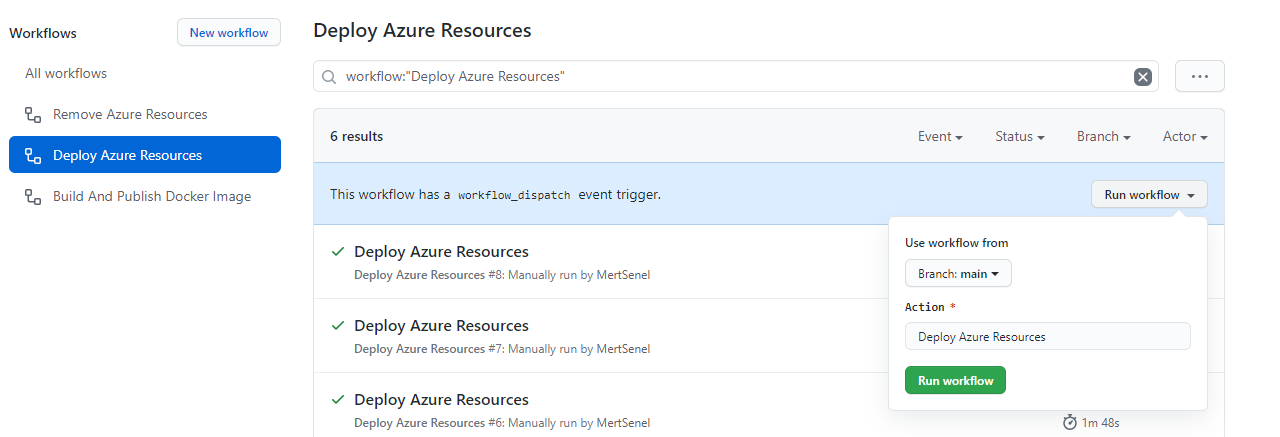Clear the workflow search filter

1142,77
